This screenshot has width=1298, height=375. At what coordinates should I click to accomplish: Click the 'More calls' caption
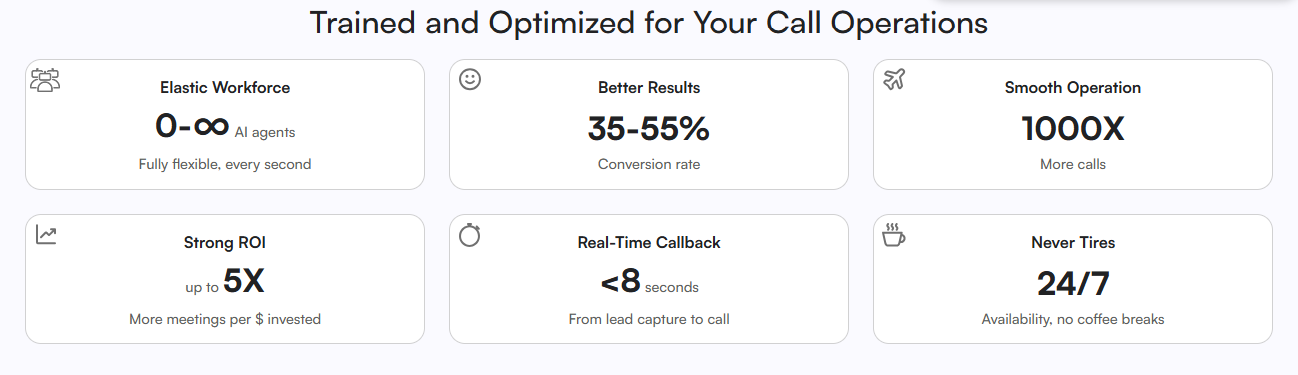(x=1073, y=164)
